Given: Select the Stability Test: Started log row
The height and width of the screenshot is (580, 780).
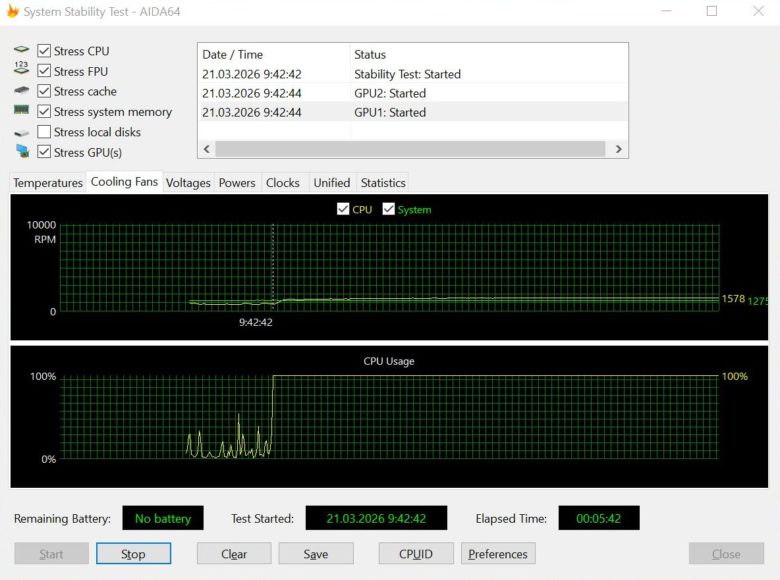Looking at the screenshot, I should click(x=412, y=74).
